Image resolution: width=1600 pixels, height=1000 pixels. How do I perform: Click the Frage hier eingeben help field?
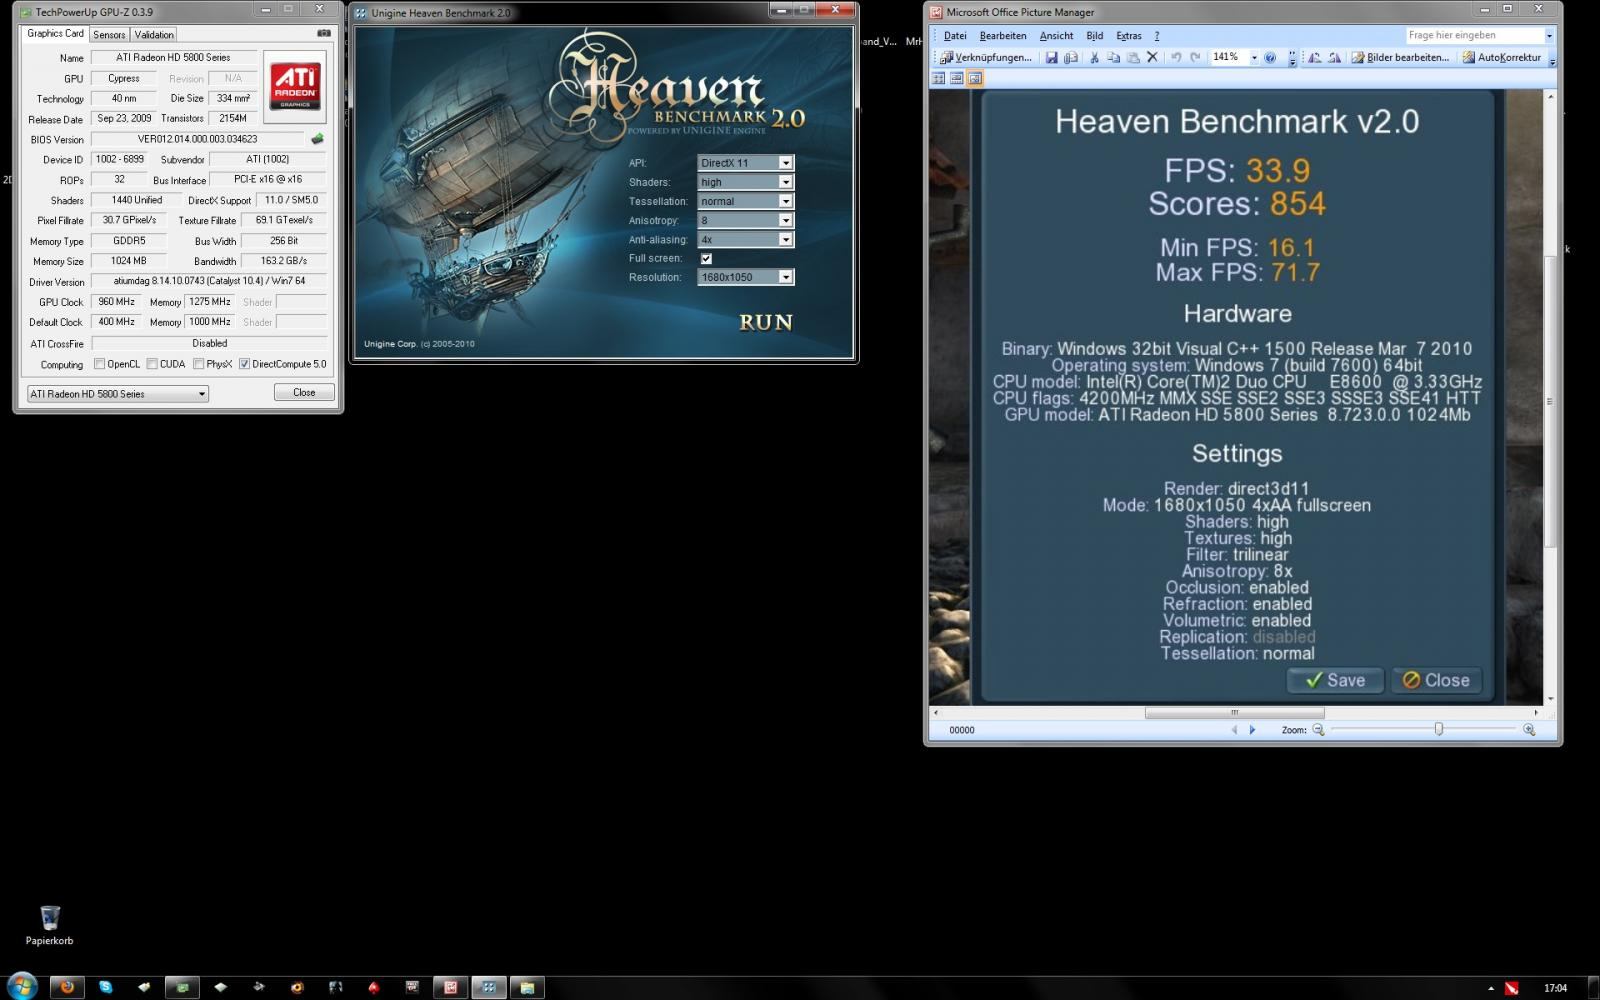tap(1474, 36)
